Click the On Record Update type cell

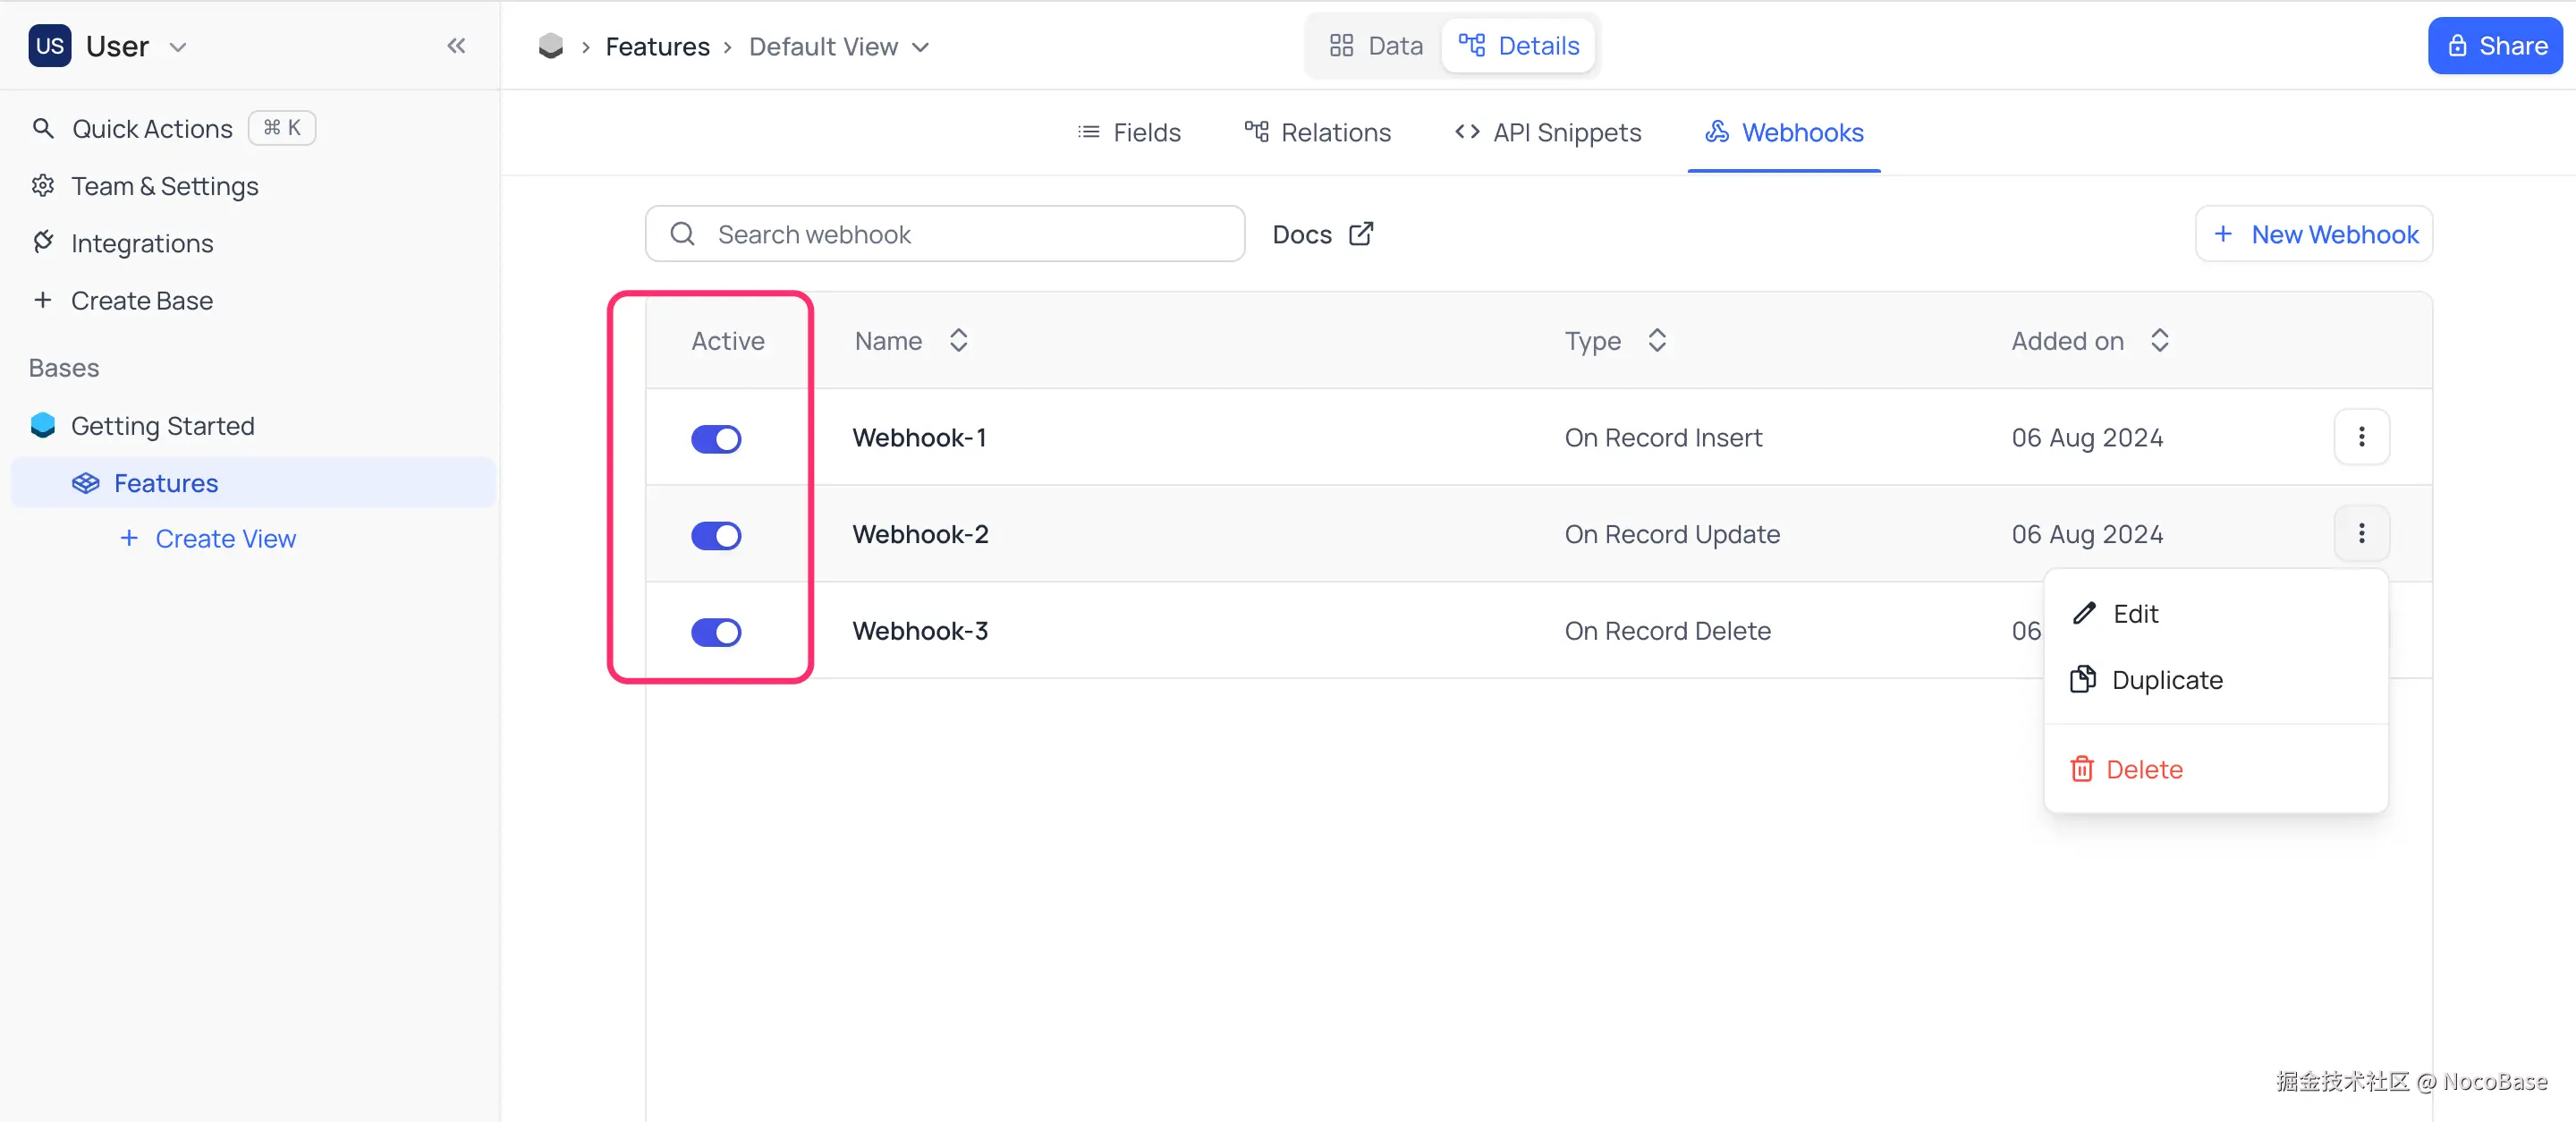click(x=1672, y=535)
